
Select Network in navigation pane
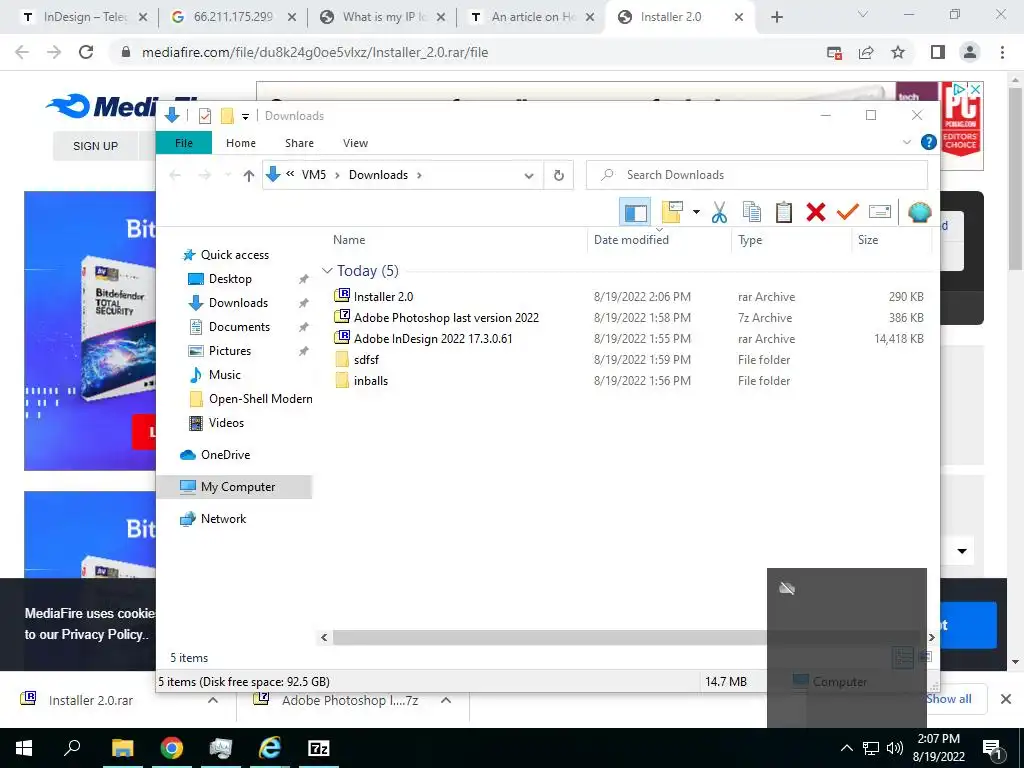click(x=223, y=519)
